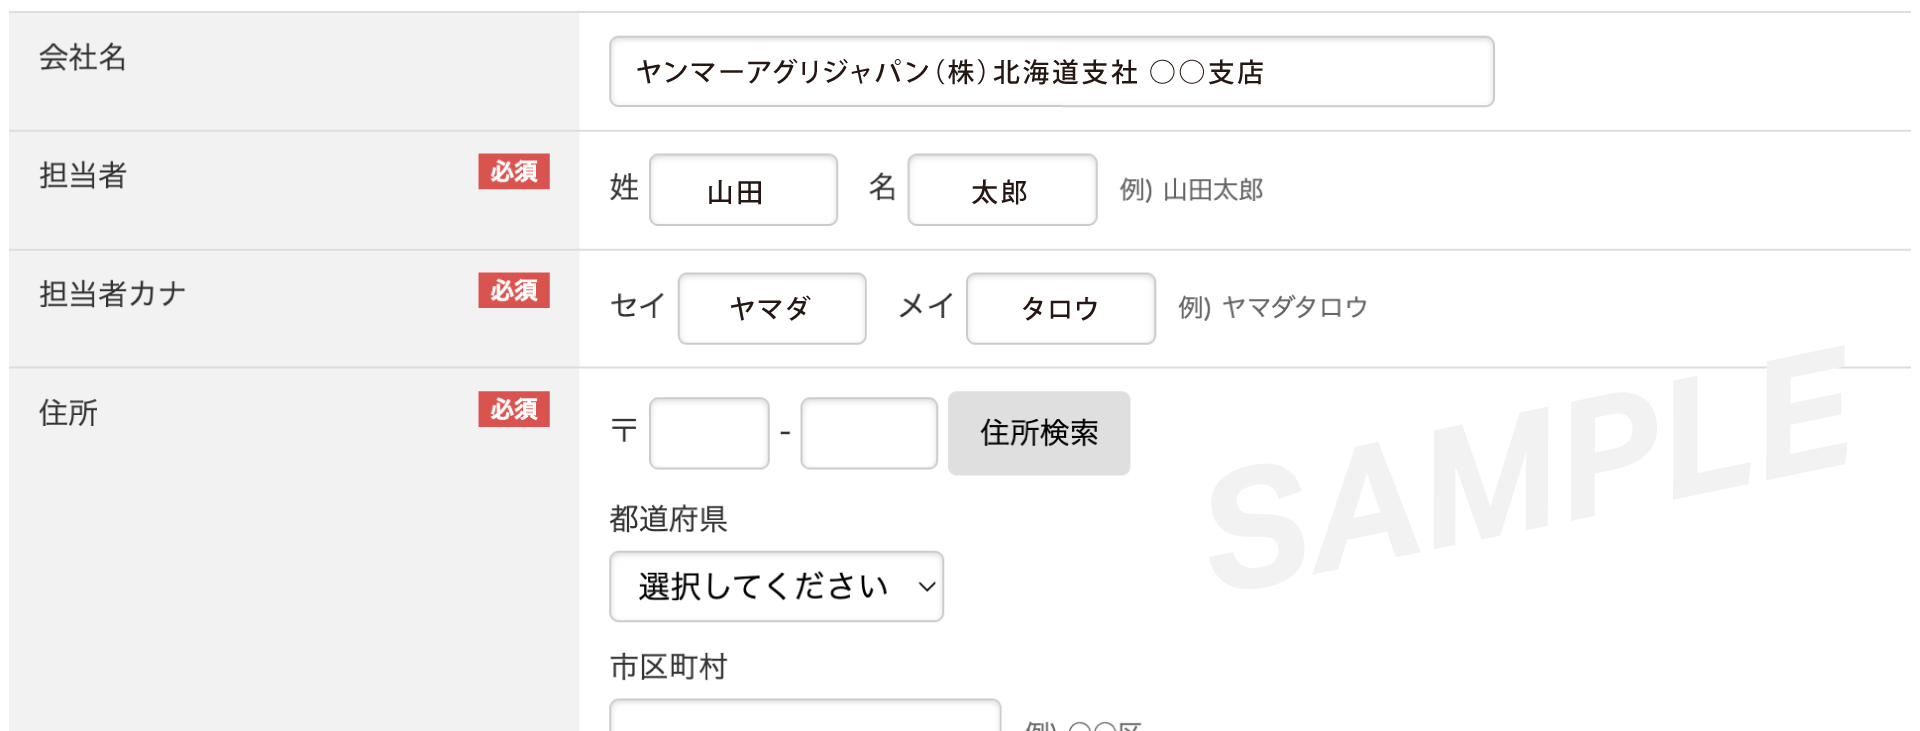Select the 姓 surname field containing 山田
This screenshot has width=1920, height=731.
point(743,189)
